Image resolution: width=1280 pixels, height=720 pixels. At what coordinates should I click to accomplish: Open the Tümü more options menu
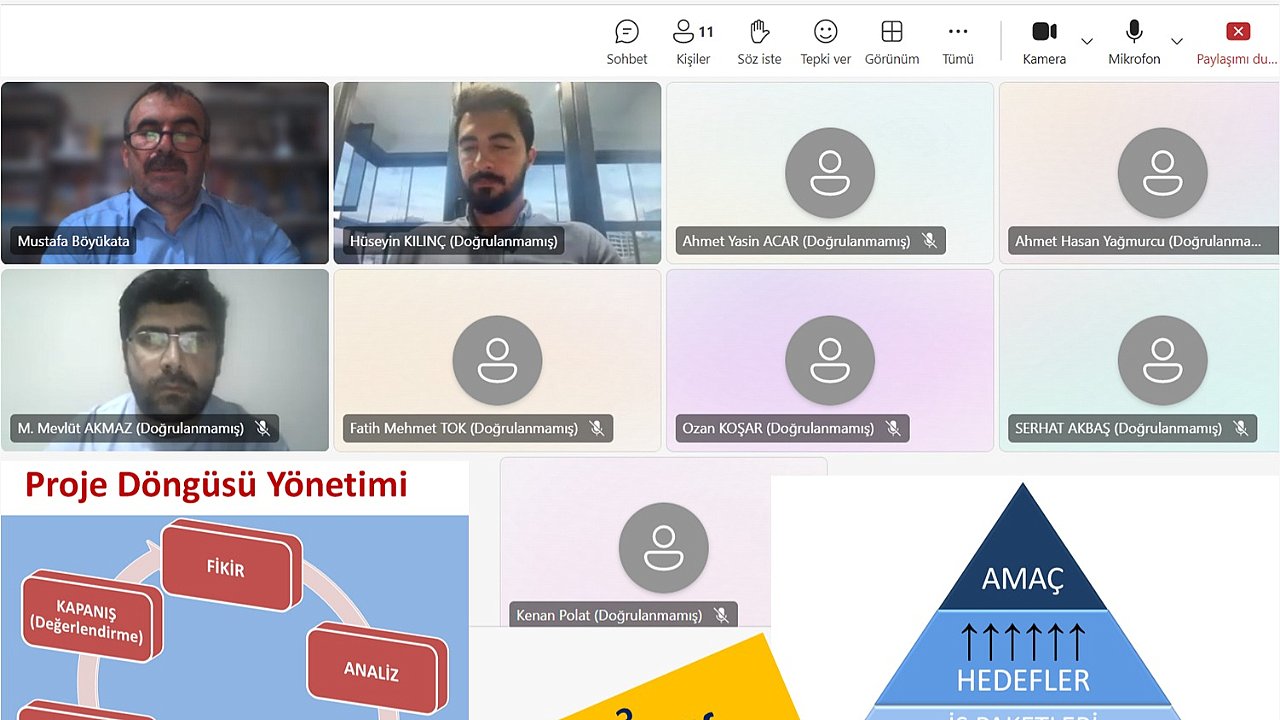(958, 43)
